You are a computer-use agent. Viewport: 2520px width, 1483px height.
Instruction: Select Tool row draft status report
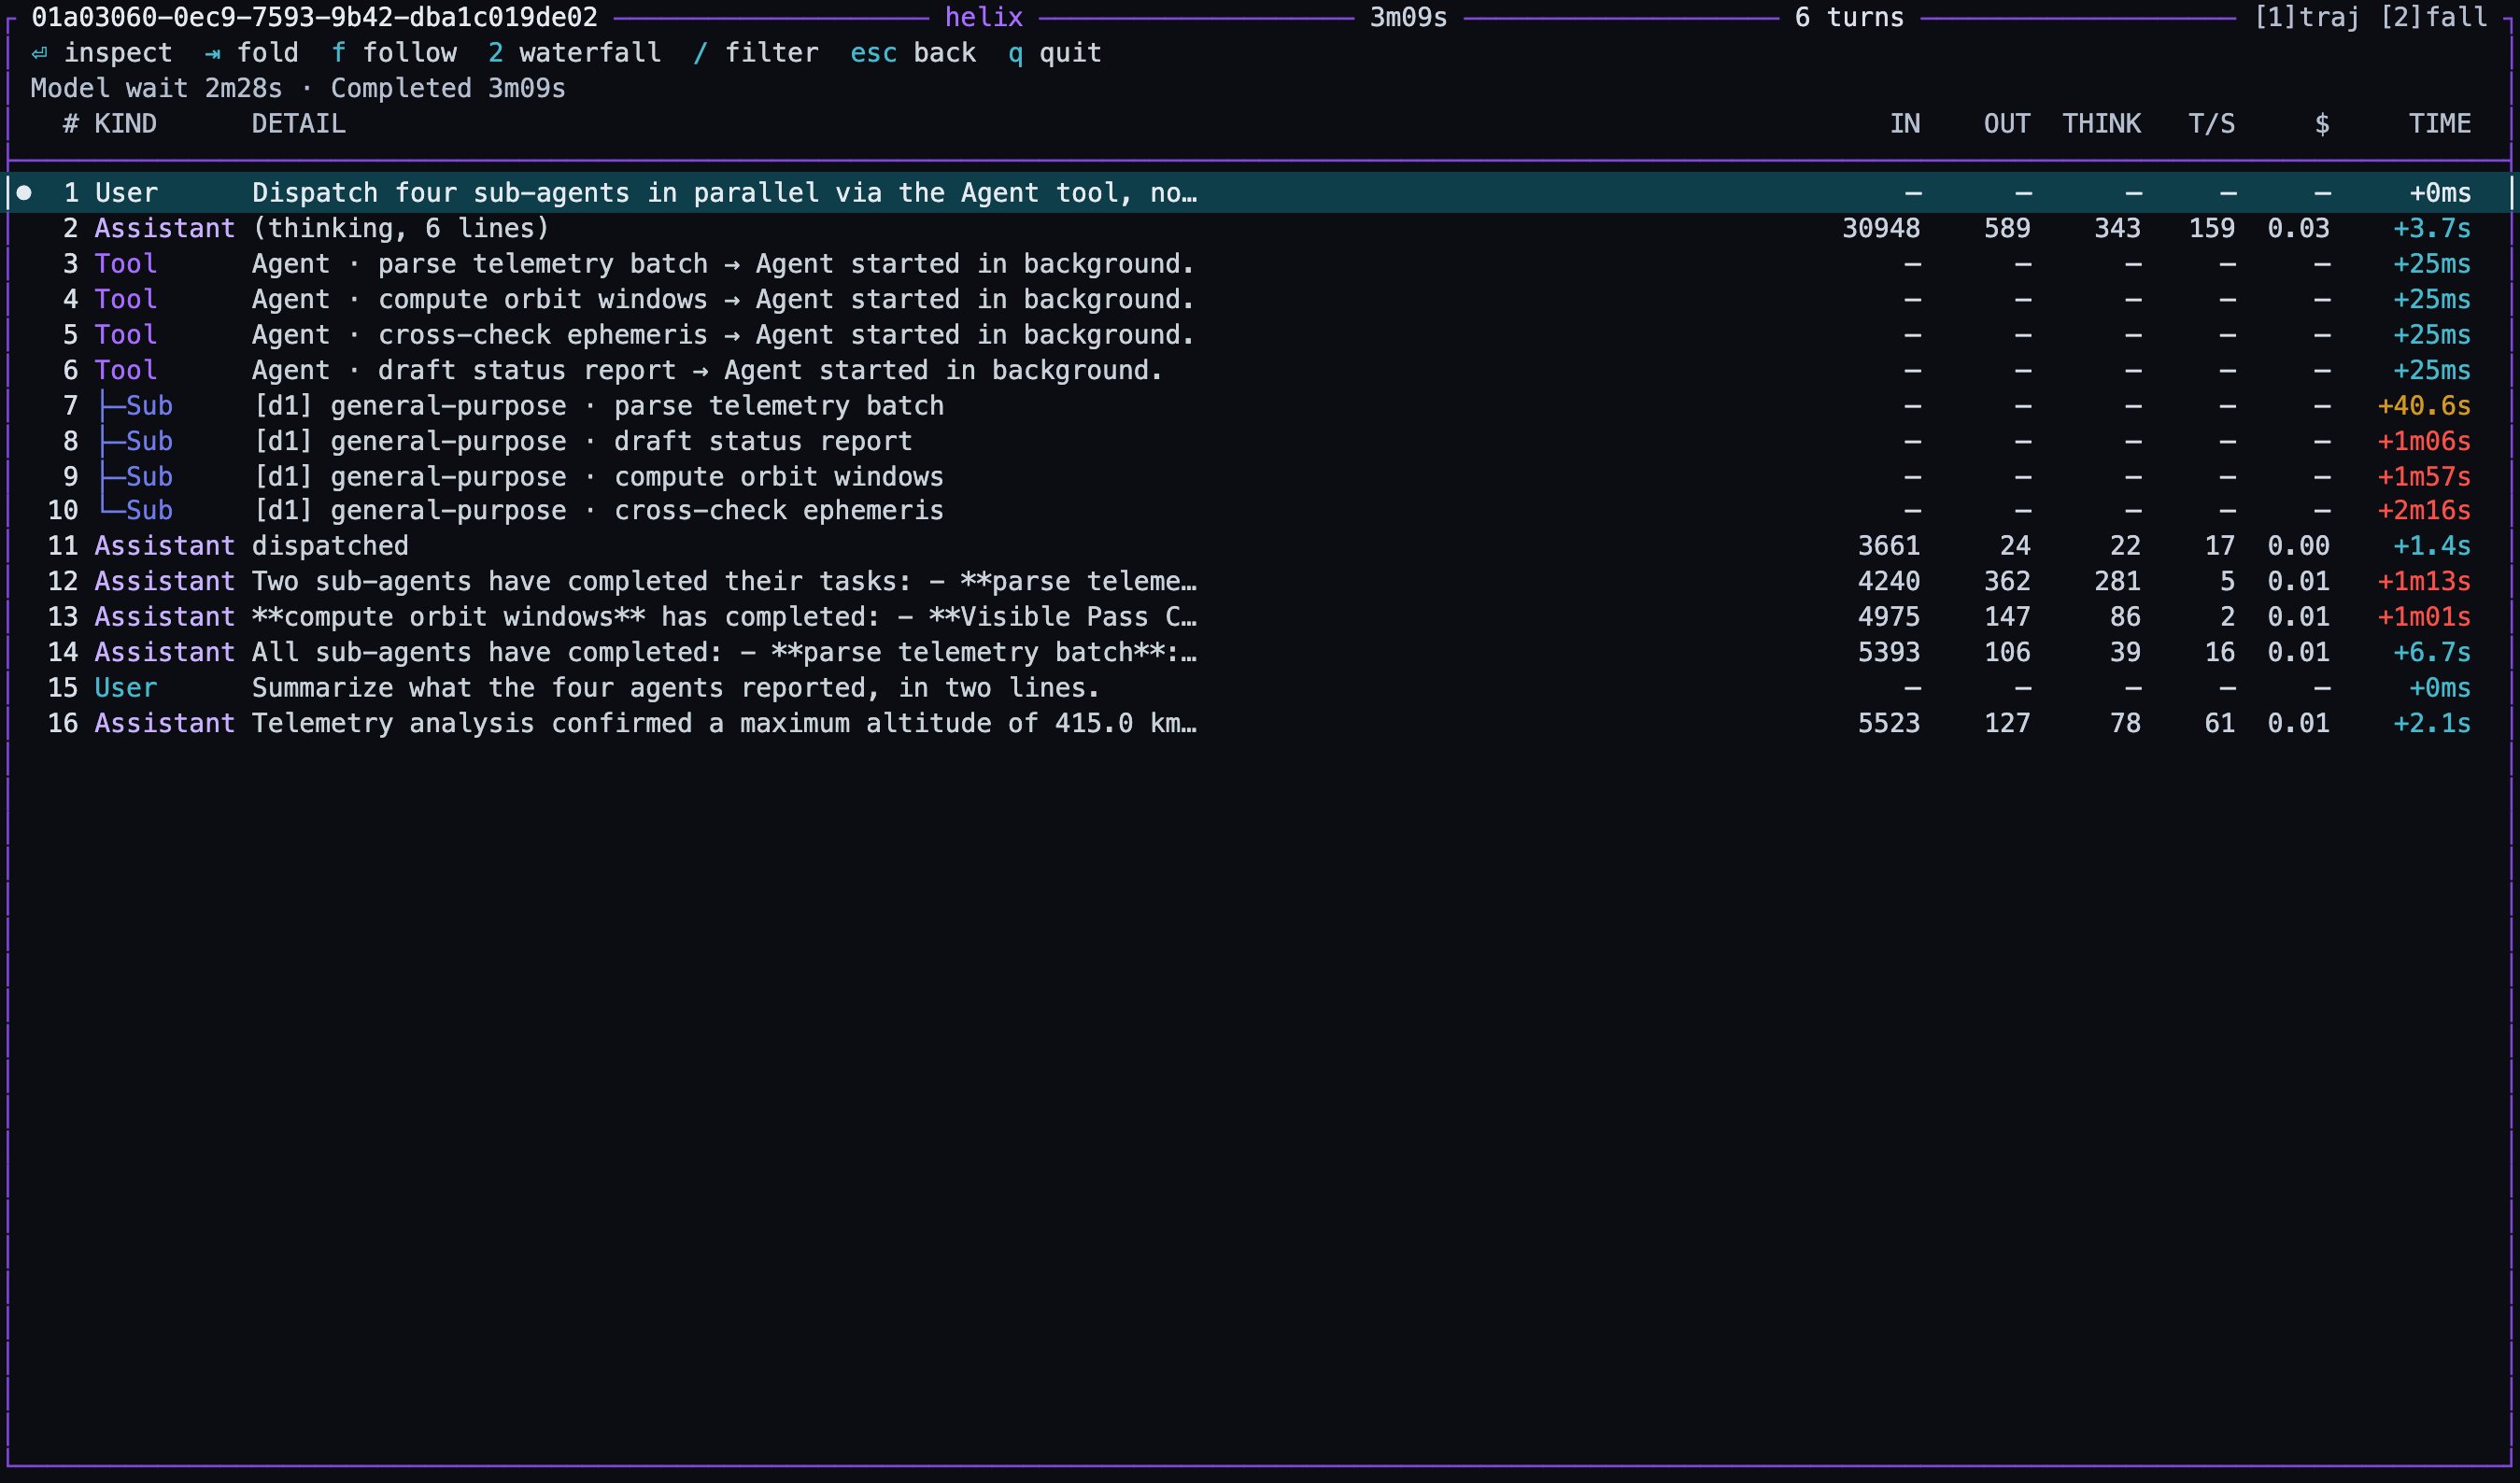(x=1260, y=371)
